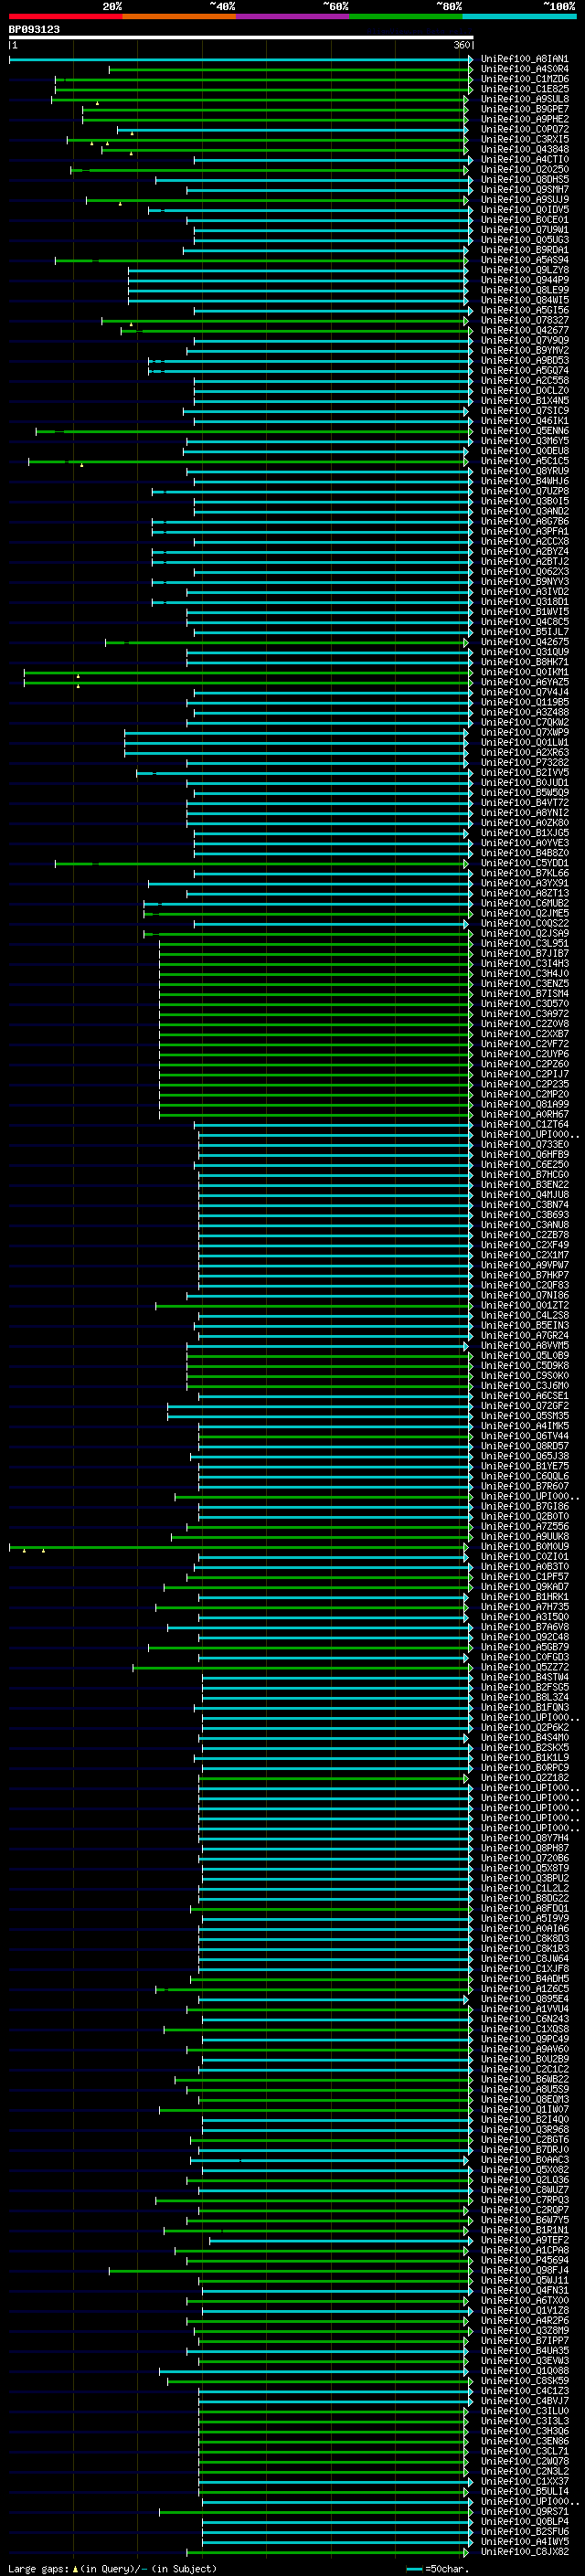Open hit UniRef100_A4S0R4
585x2576 pixels.
click(x=524, y=69)
